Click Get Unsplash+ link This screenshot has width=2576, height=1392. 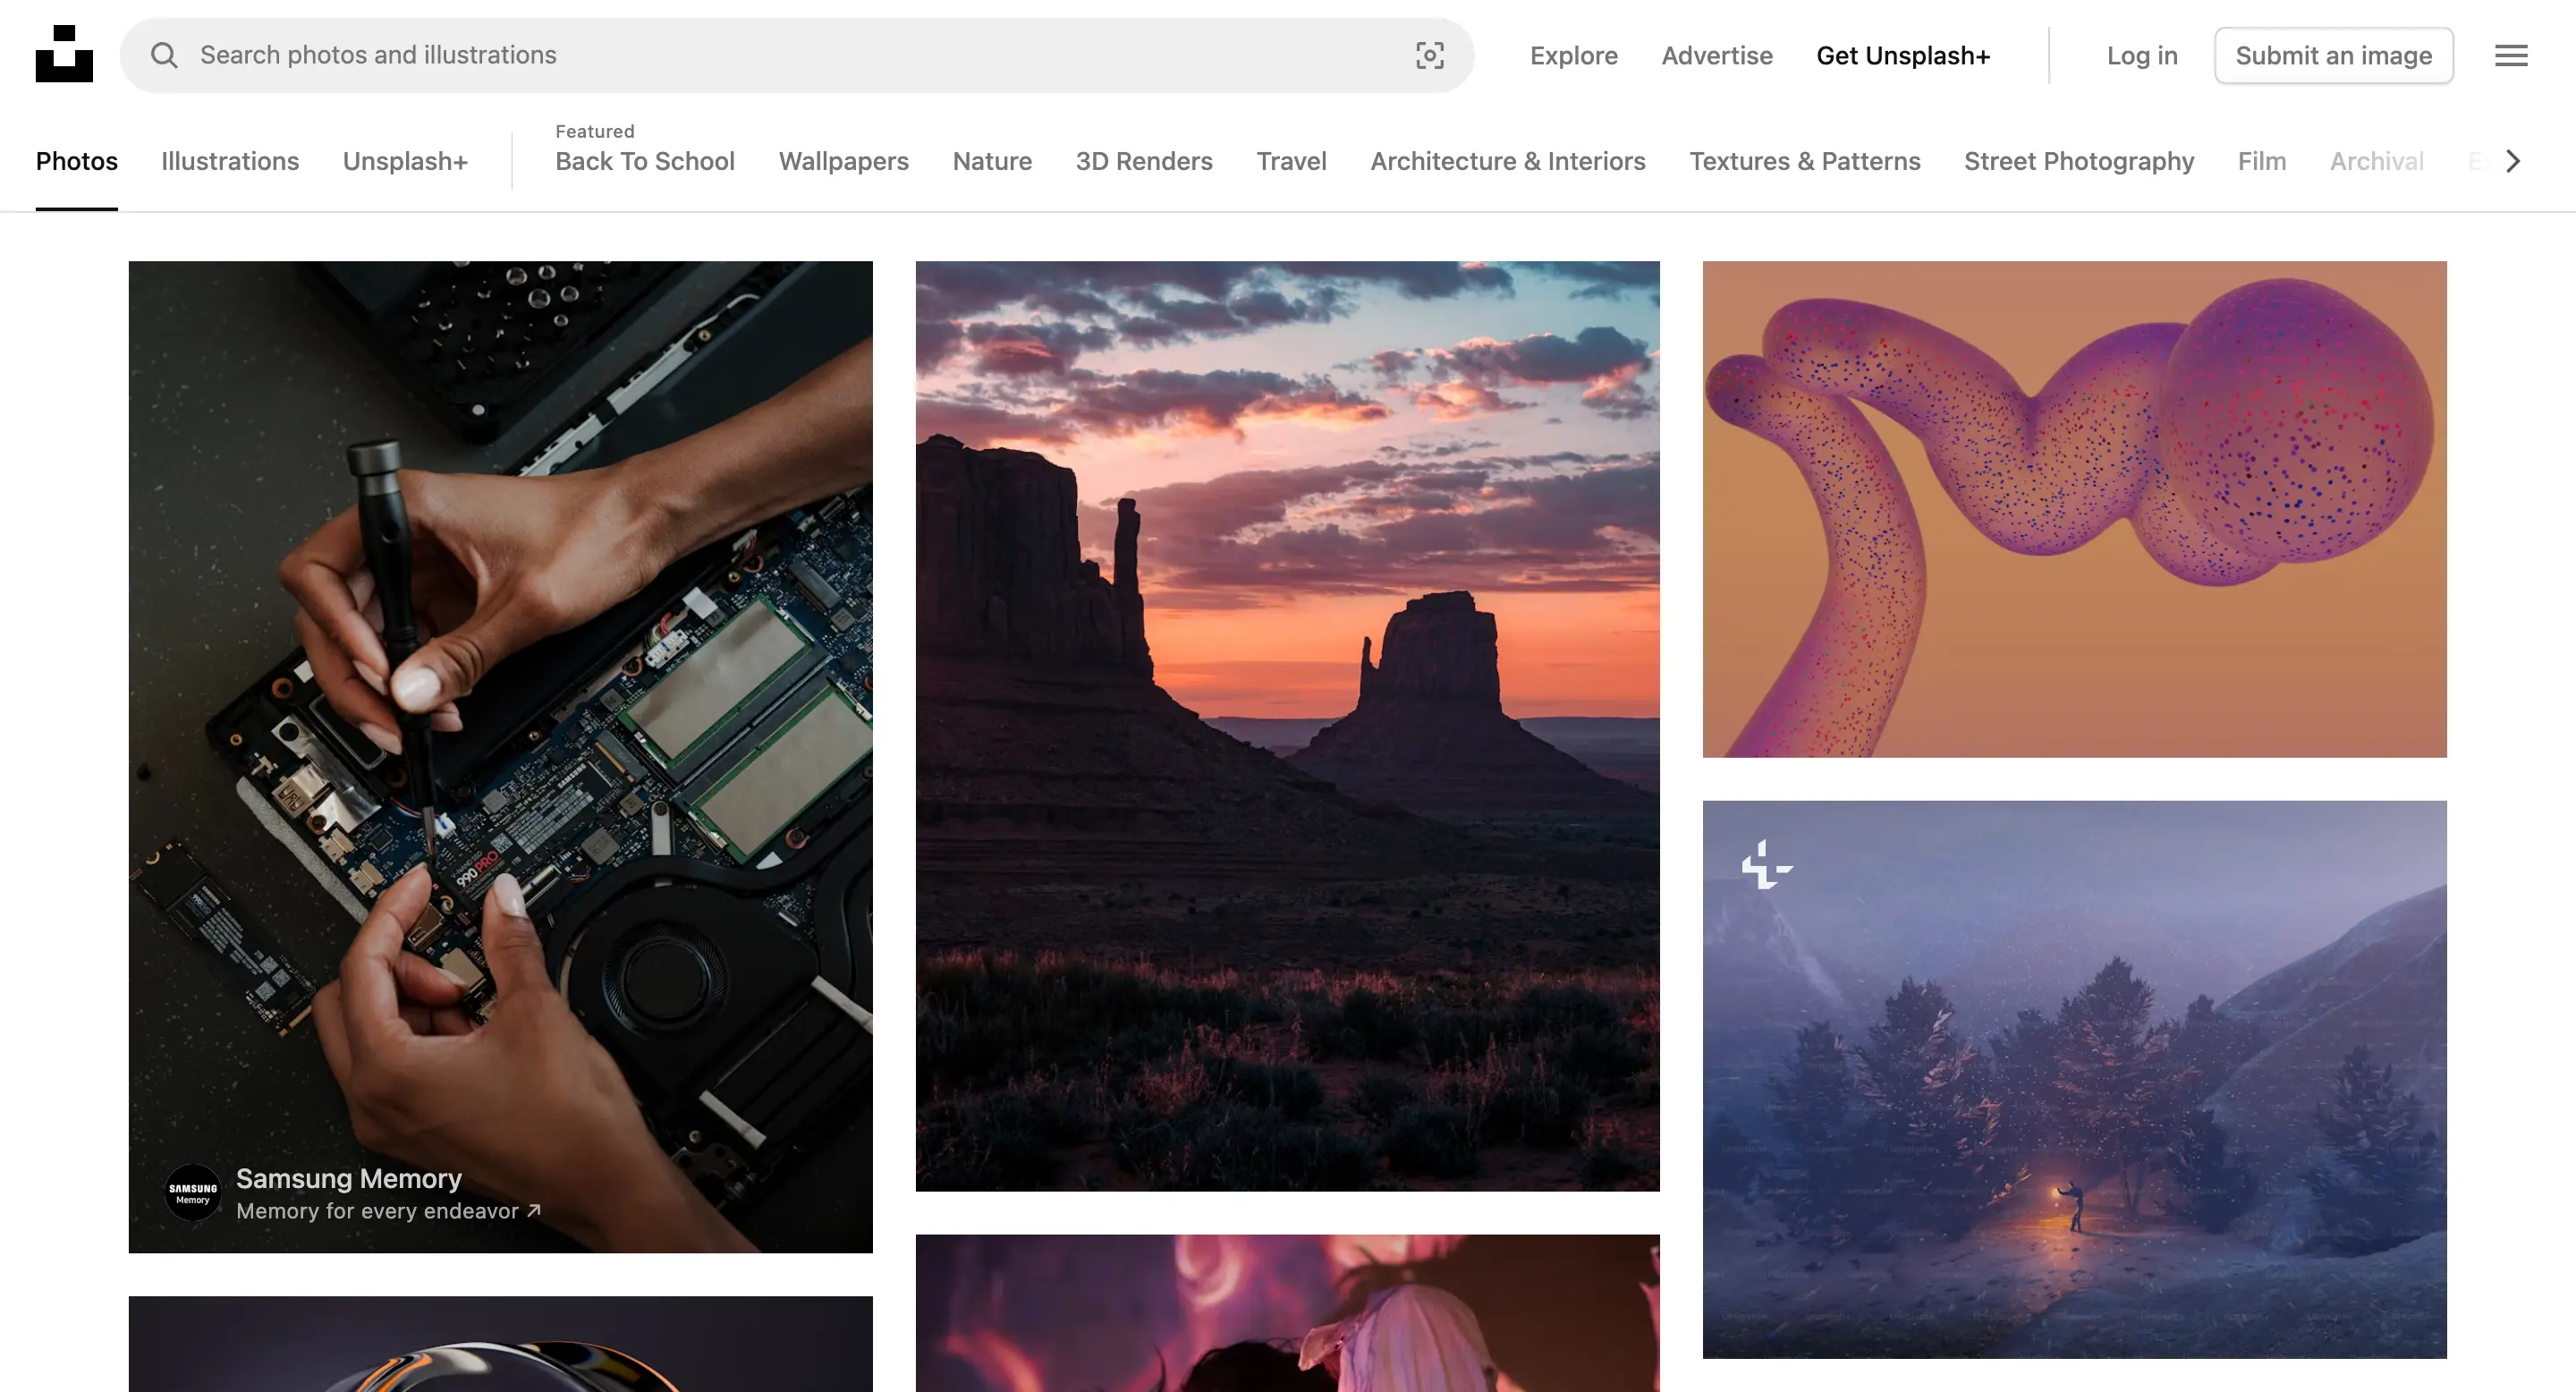tap(1903, 55)
